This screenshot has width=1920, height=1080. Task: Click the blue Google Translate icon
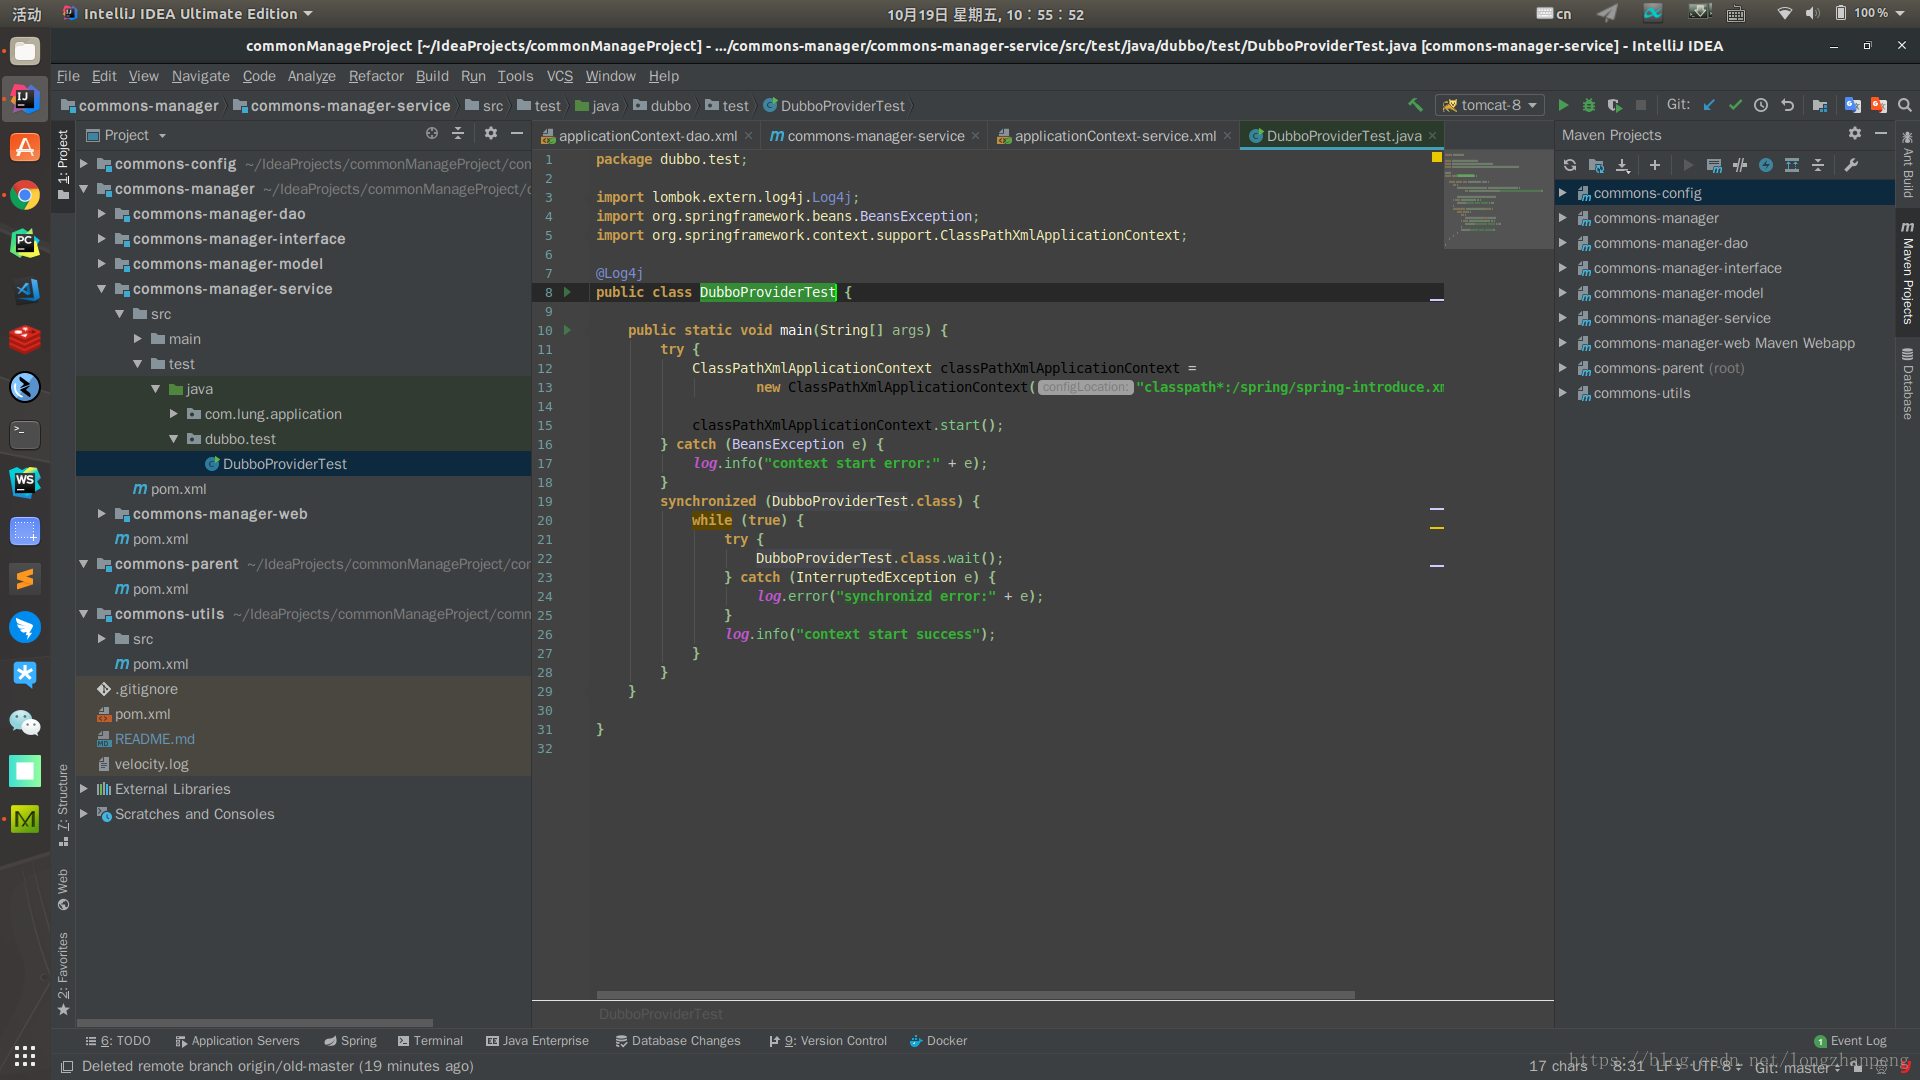pos(1853,105)
